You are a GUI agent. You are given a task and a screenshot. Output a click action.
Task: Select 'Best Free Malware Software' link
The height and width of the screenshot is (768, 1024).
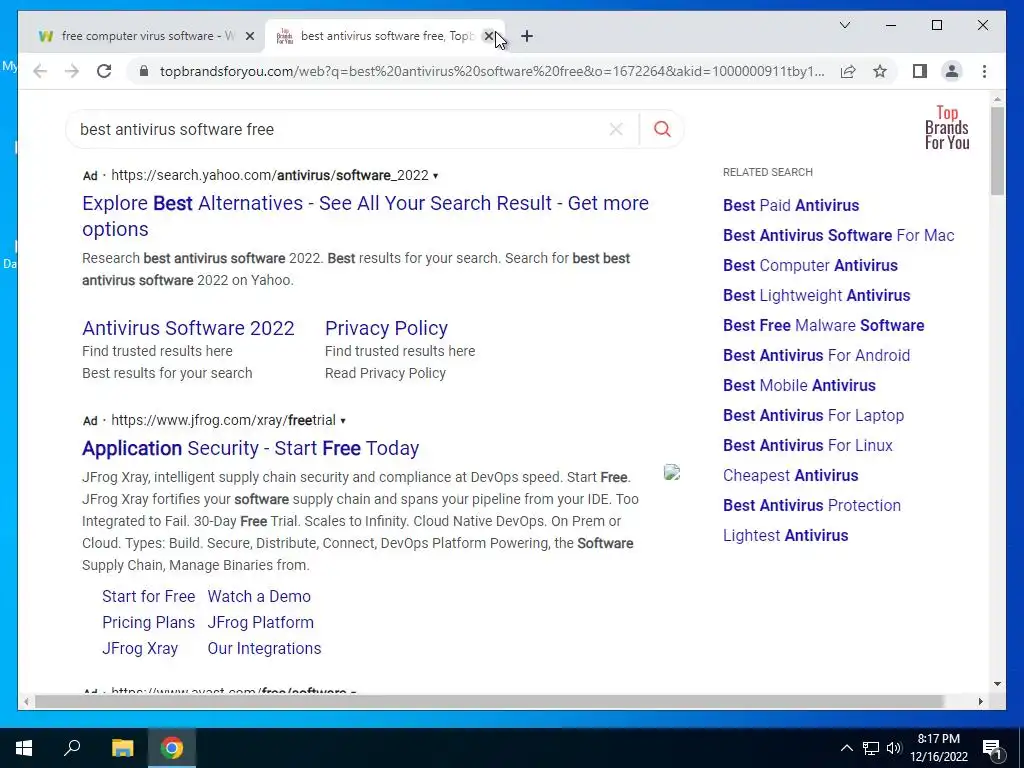(824, 325)
